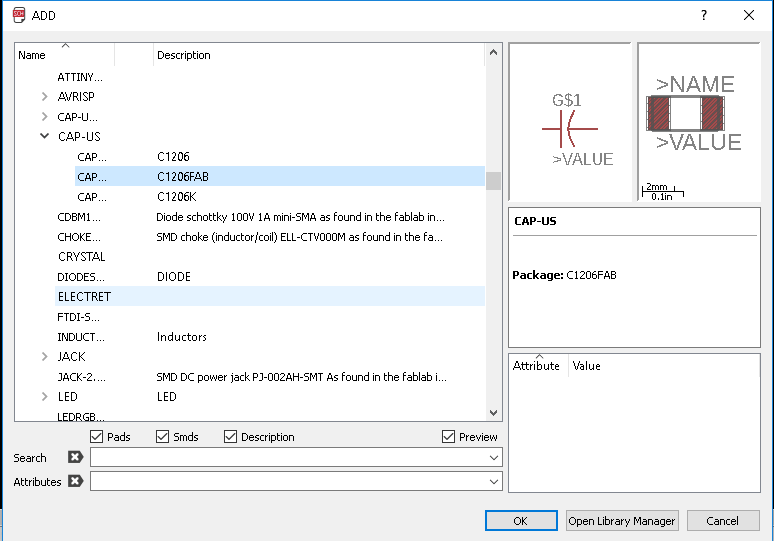Select the FTDI-S... item

click(78, 317)
